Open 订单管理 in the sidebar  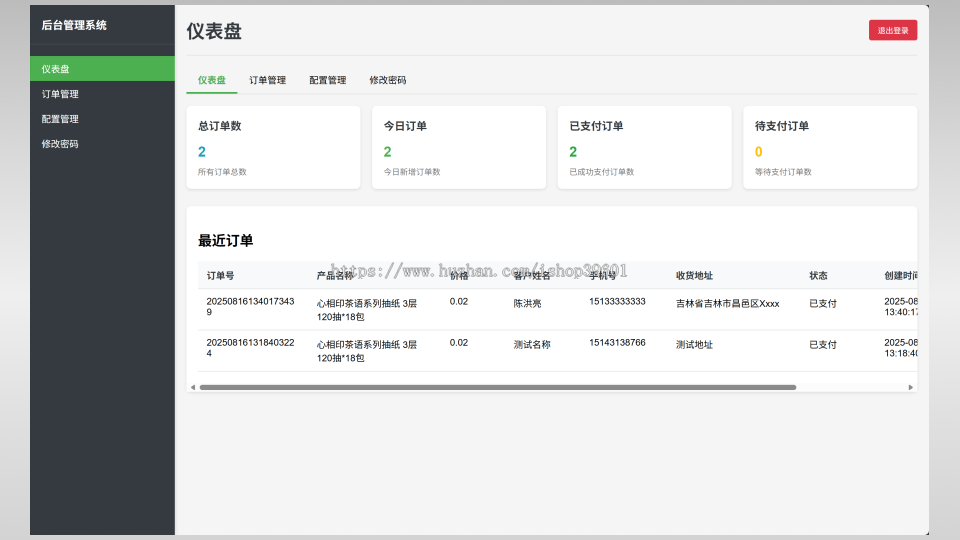(102, 94)
